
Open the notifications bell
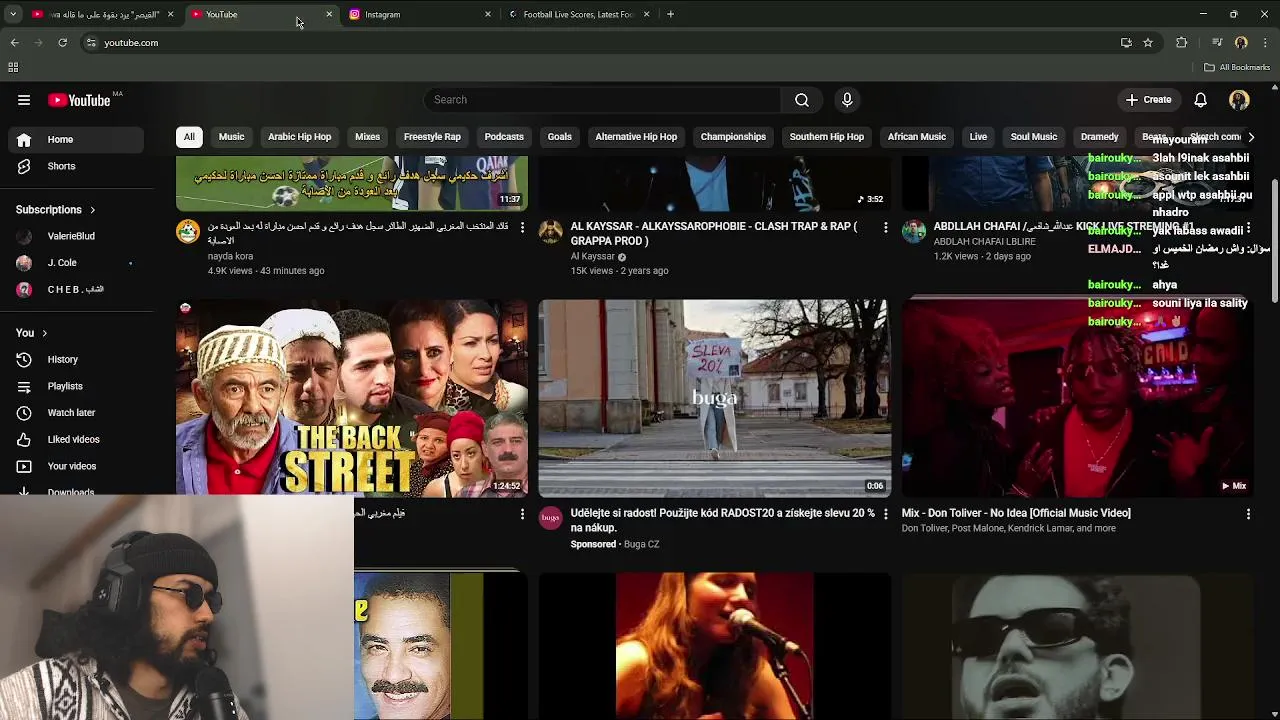click(1200, 100)
